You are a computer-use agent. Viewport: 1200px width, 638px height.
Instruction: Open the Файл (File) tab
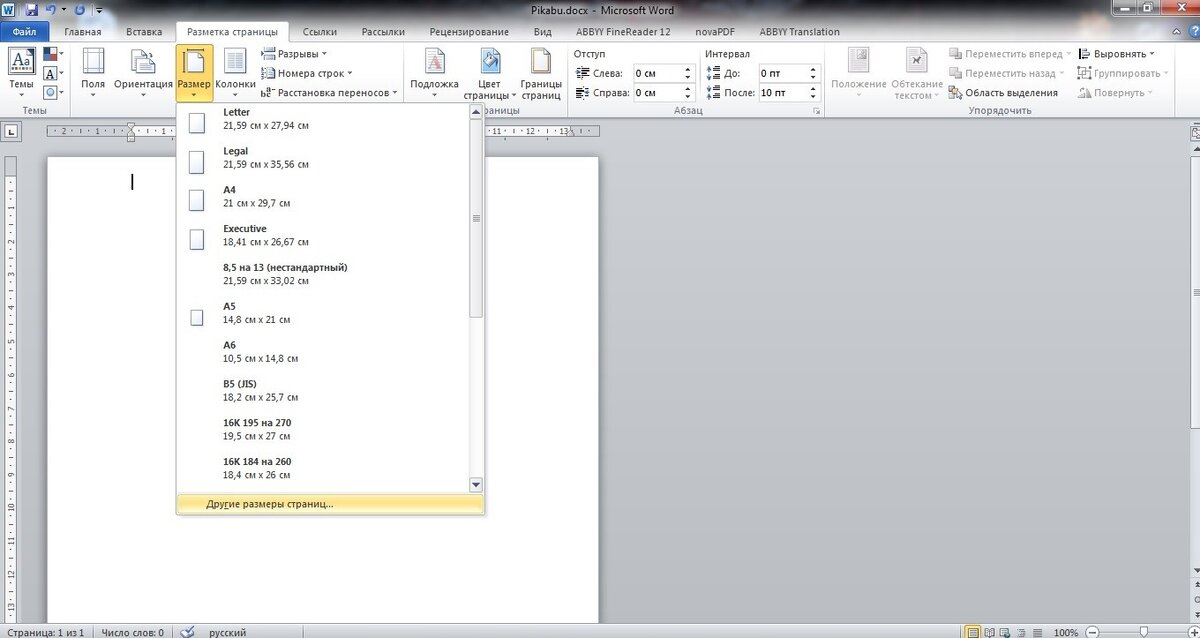tap(24, 31)
